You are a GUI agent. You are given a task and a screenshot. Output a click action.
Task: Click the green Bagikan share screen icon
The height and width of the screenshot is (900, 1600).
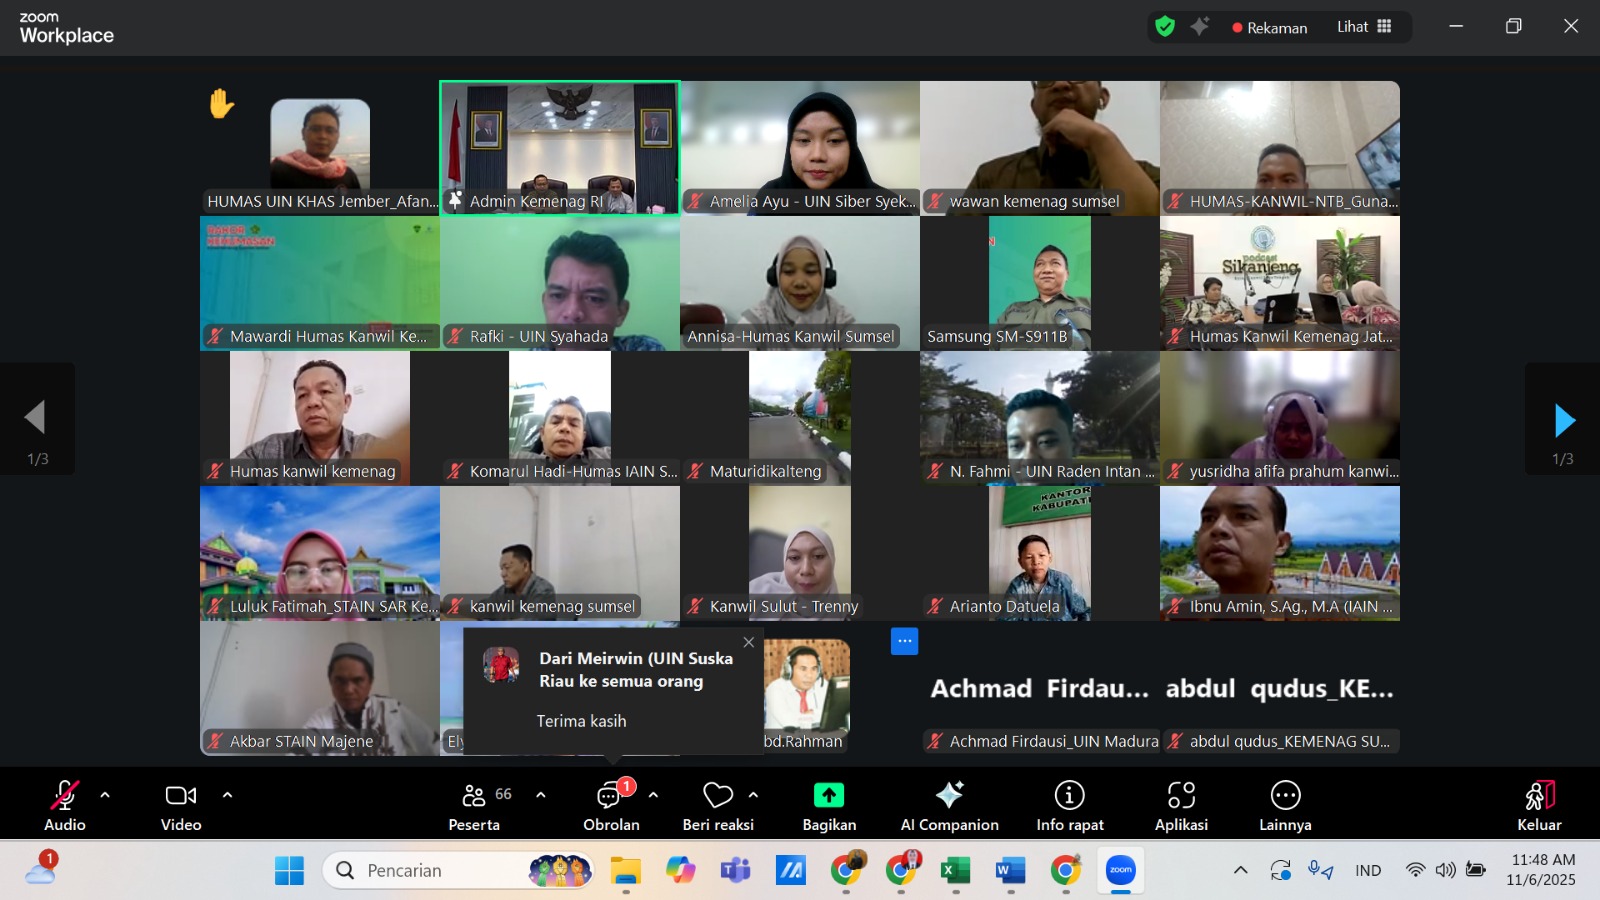pos(829,795)
